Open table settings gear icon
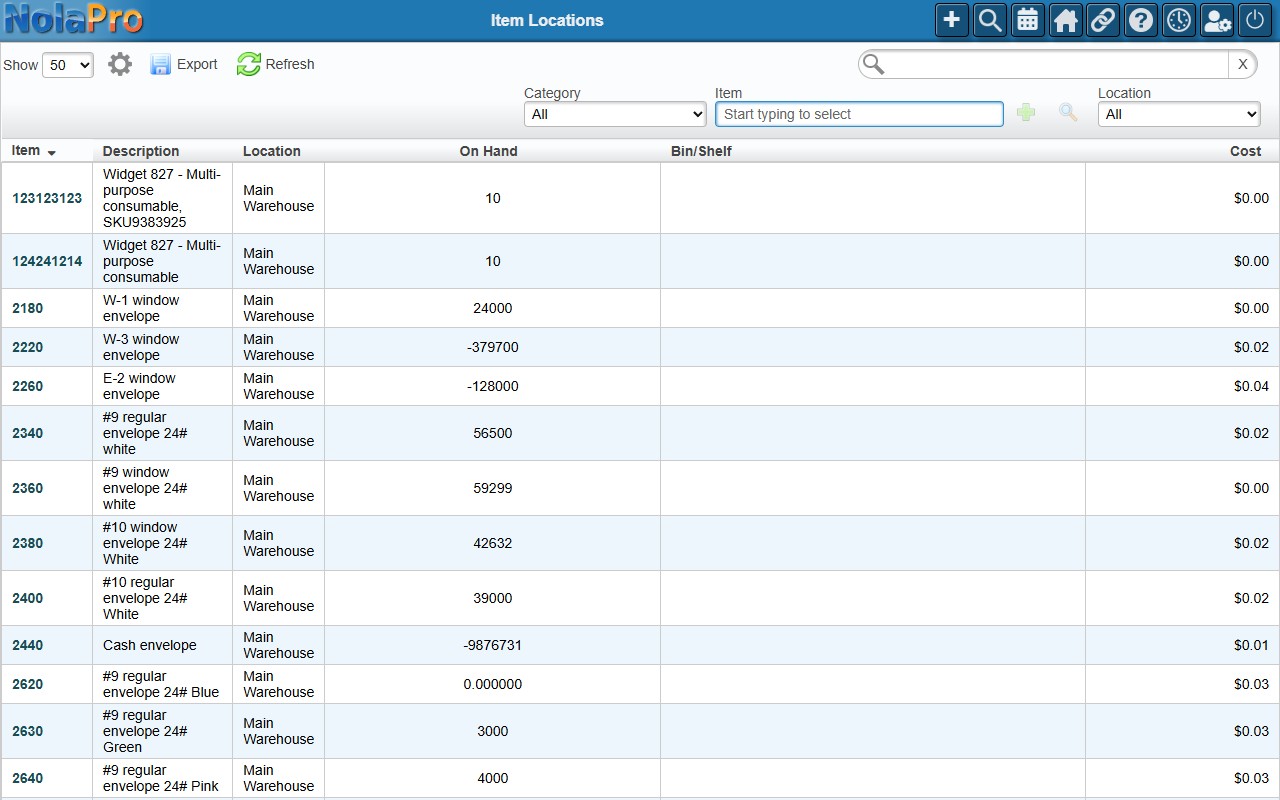The height and width of the screenshot is (800, 1280). 120,65
